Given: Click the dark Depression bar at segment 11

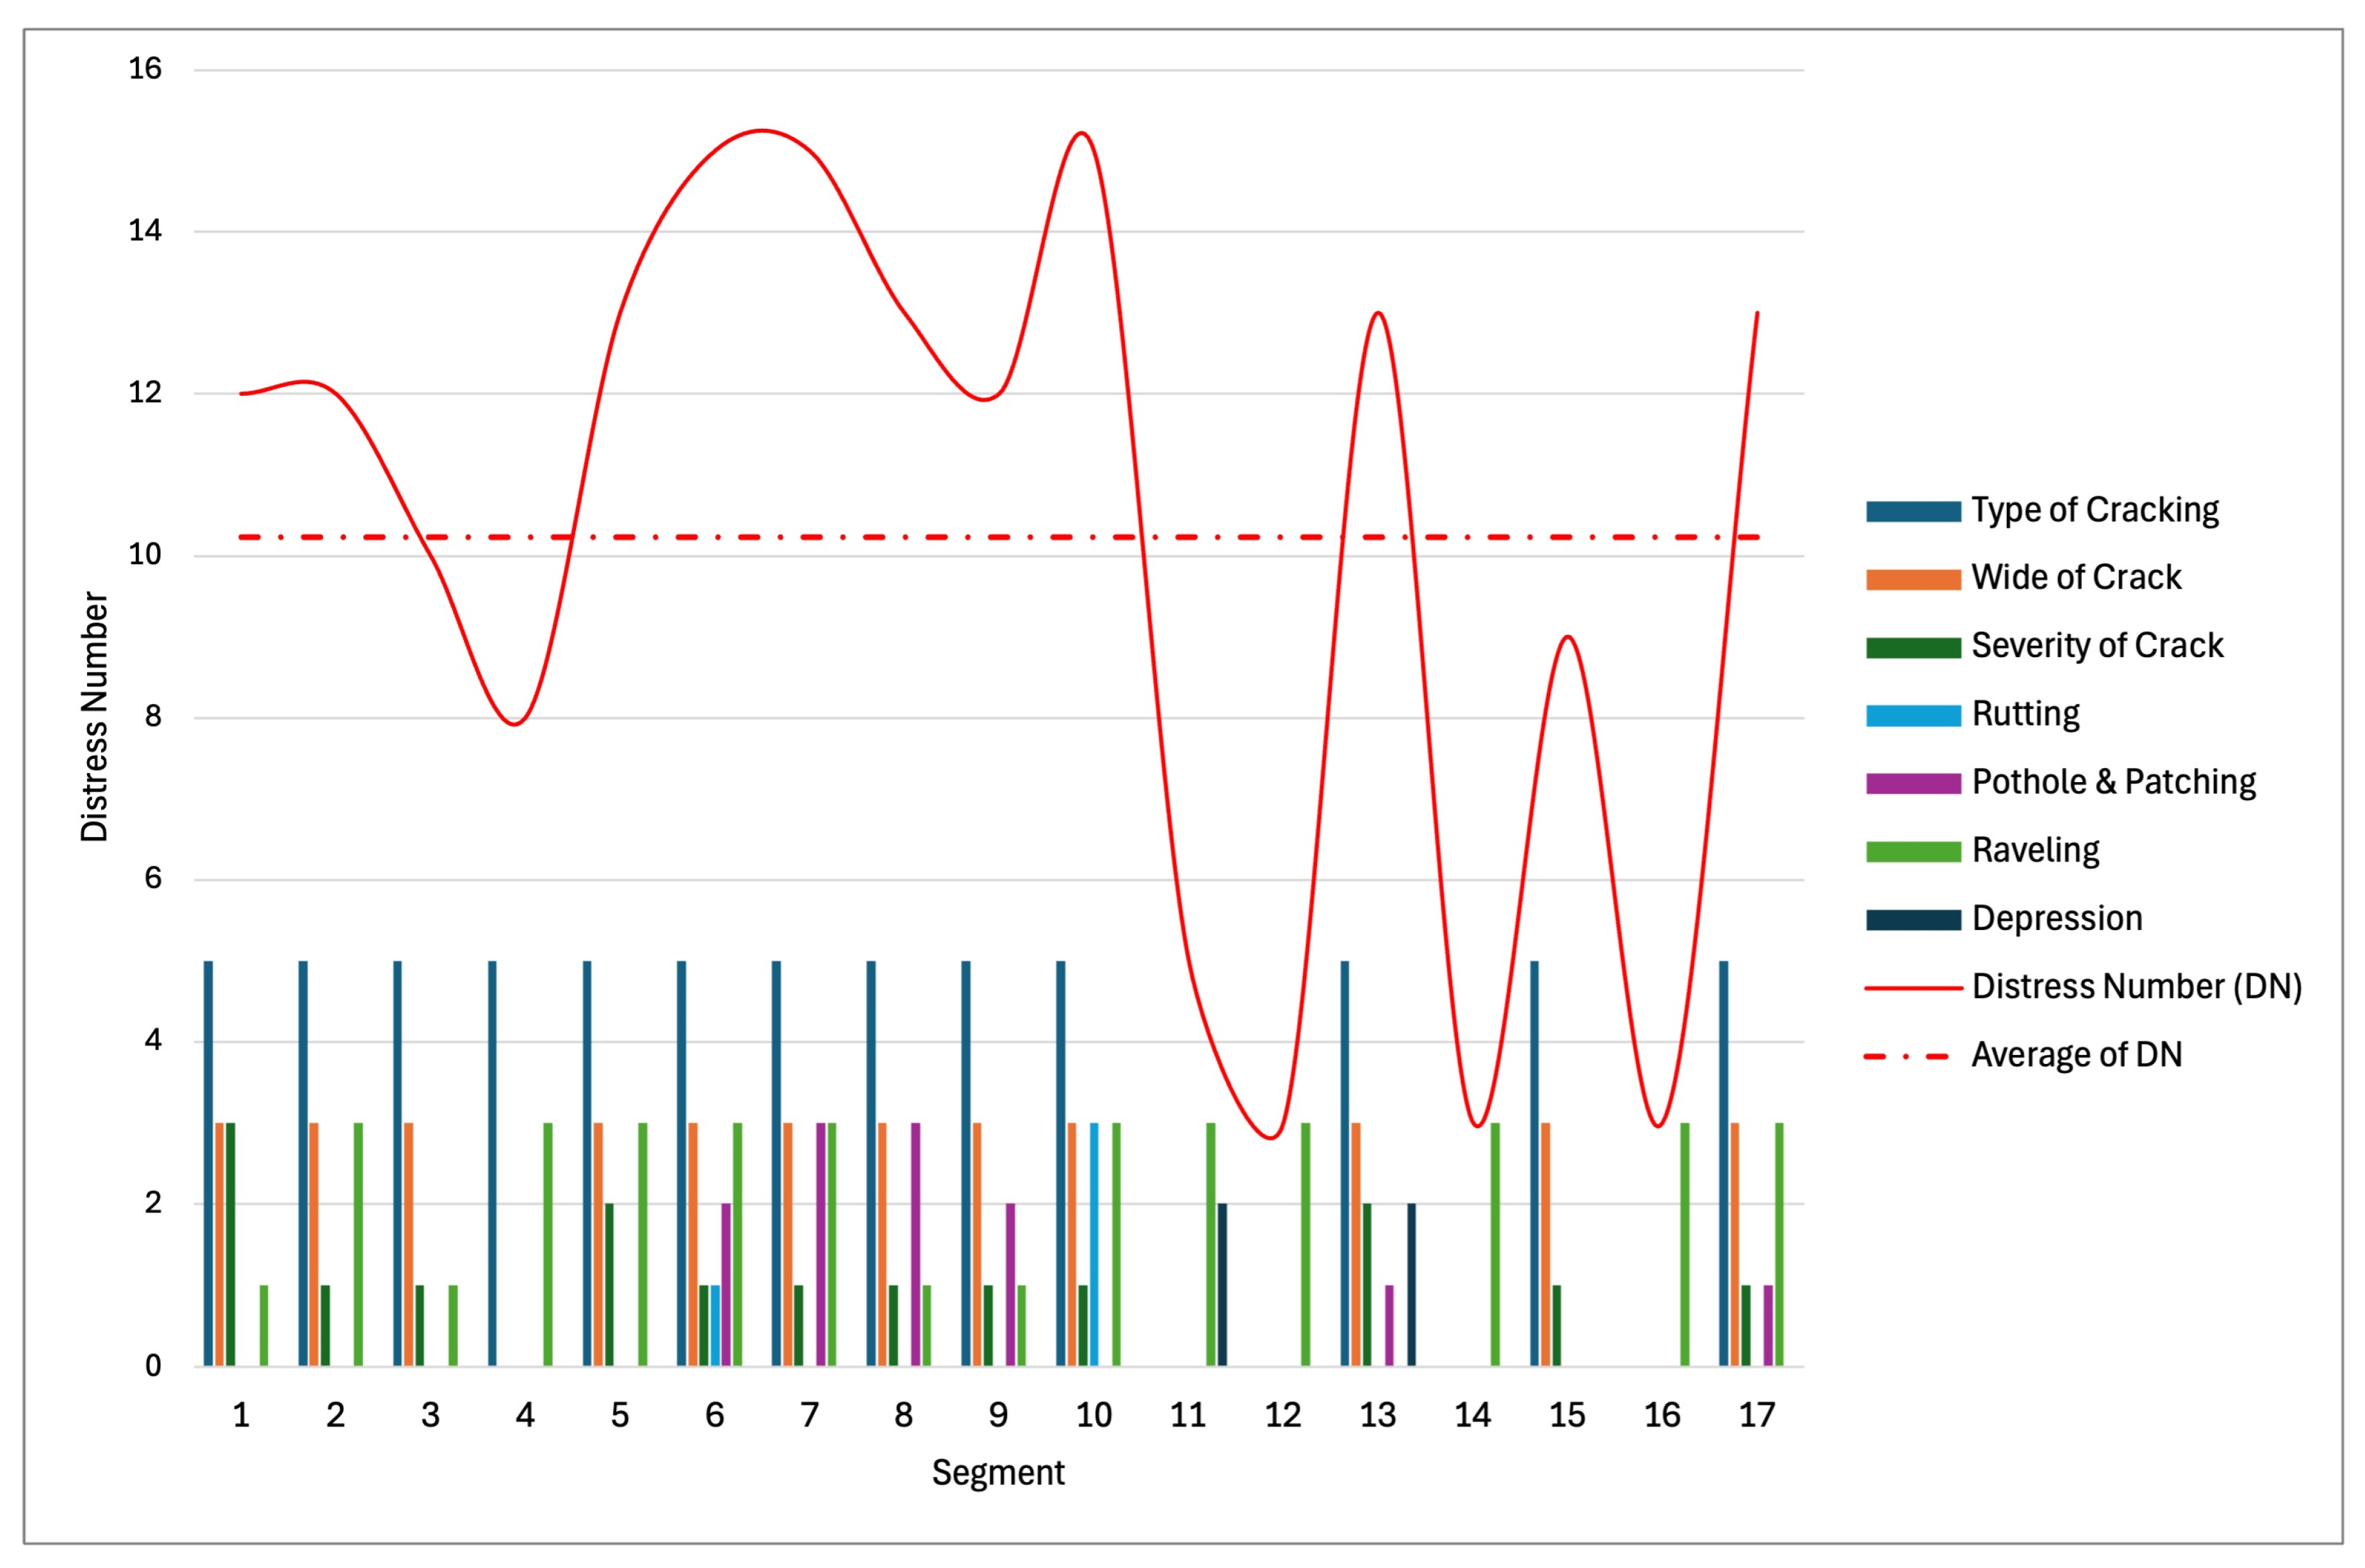Looking at the screenshot, I should point(1222,1285).
